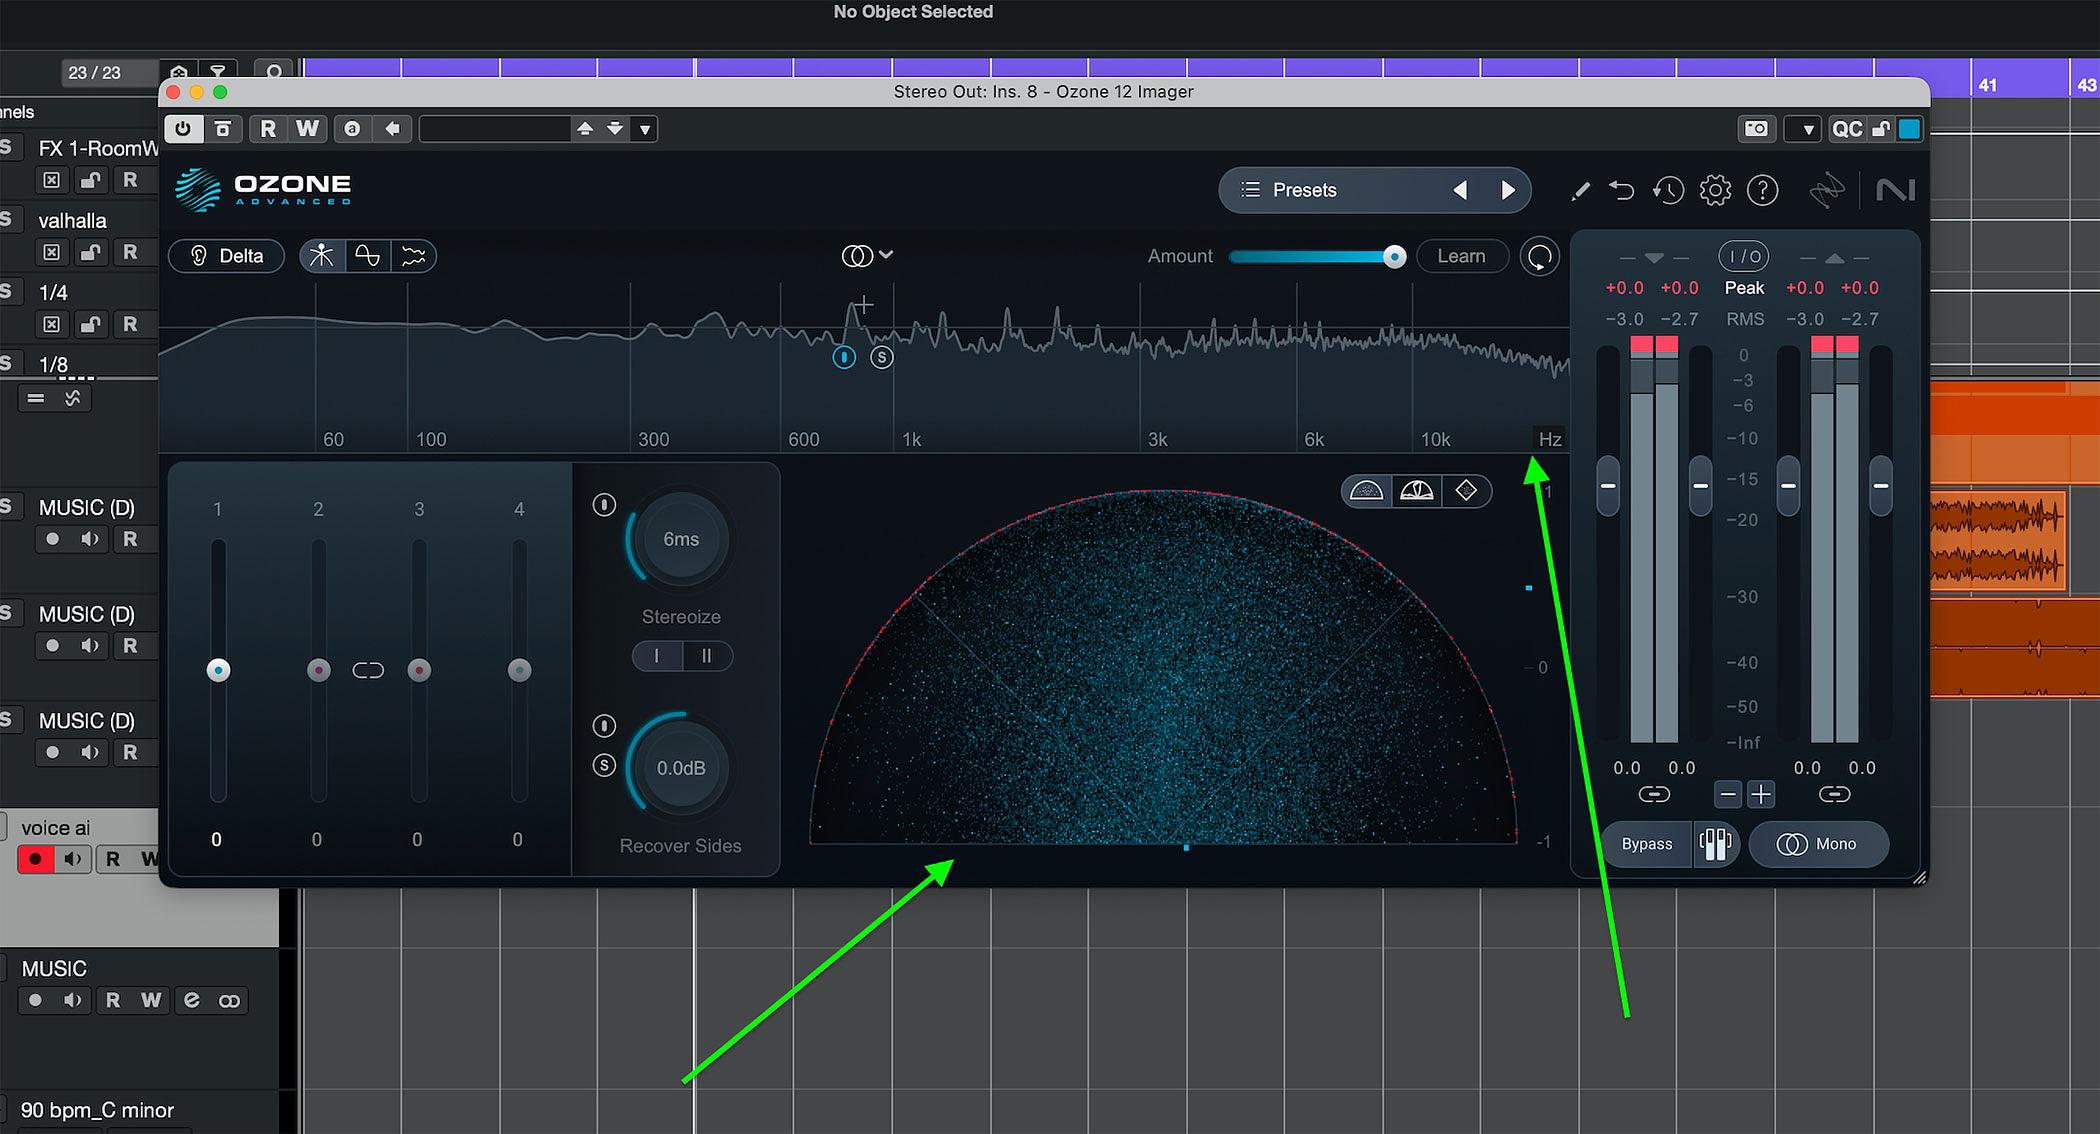Select the polar level vectorscope view
The width and height of the screenshot is (2100, 1134).
click(1417, 491)
